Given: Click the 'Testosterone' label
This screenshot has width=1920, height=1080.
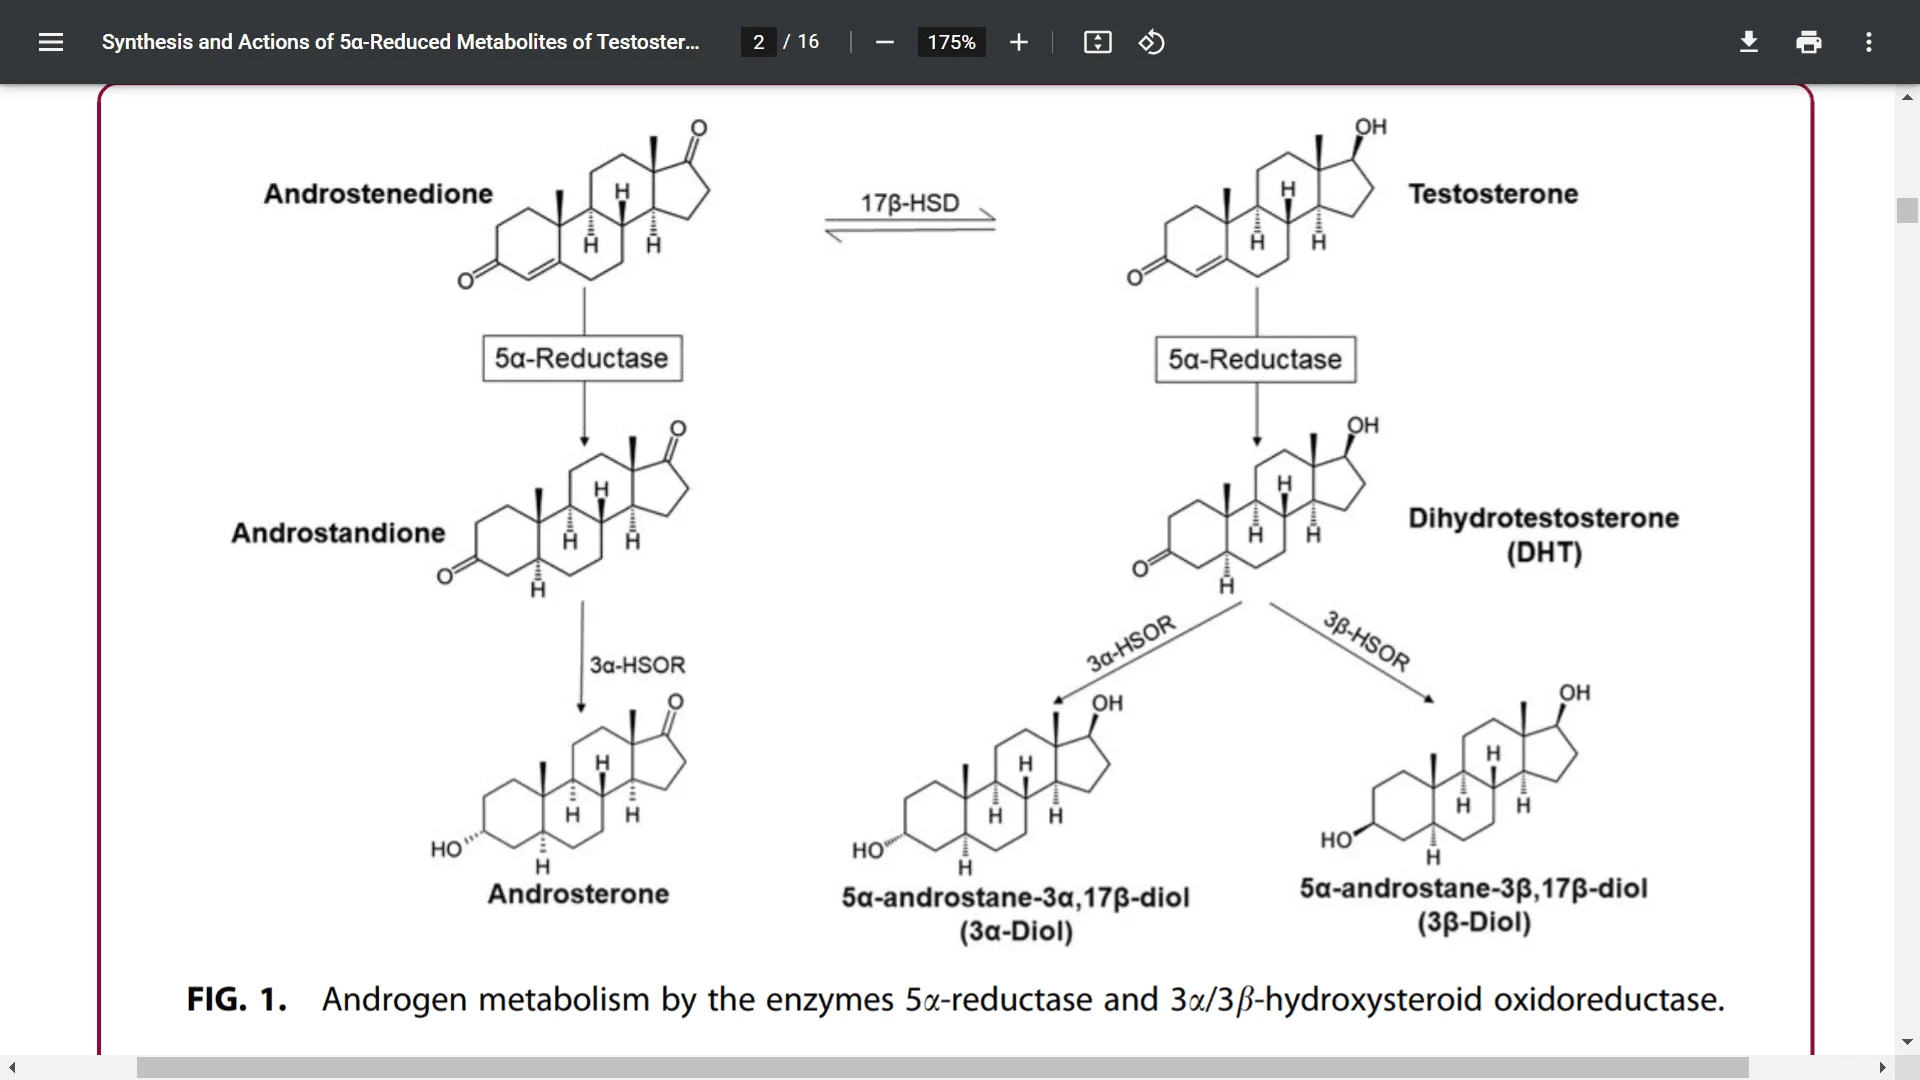Looking at the screenshot, I should [1493, 194].
